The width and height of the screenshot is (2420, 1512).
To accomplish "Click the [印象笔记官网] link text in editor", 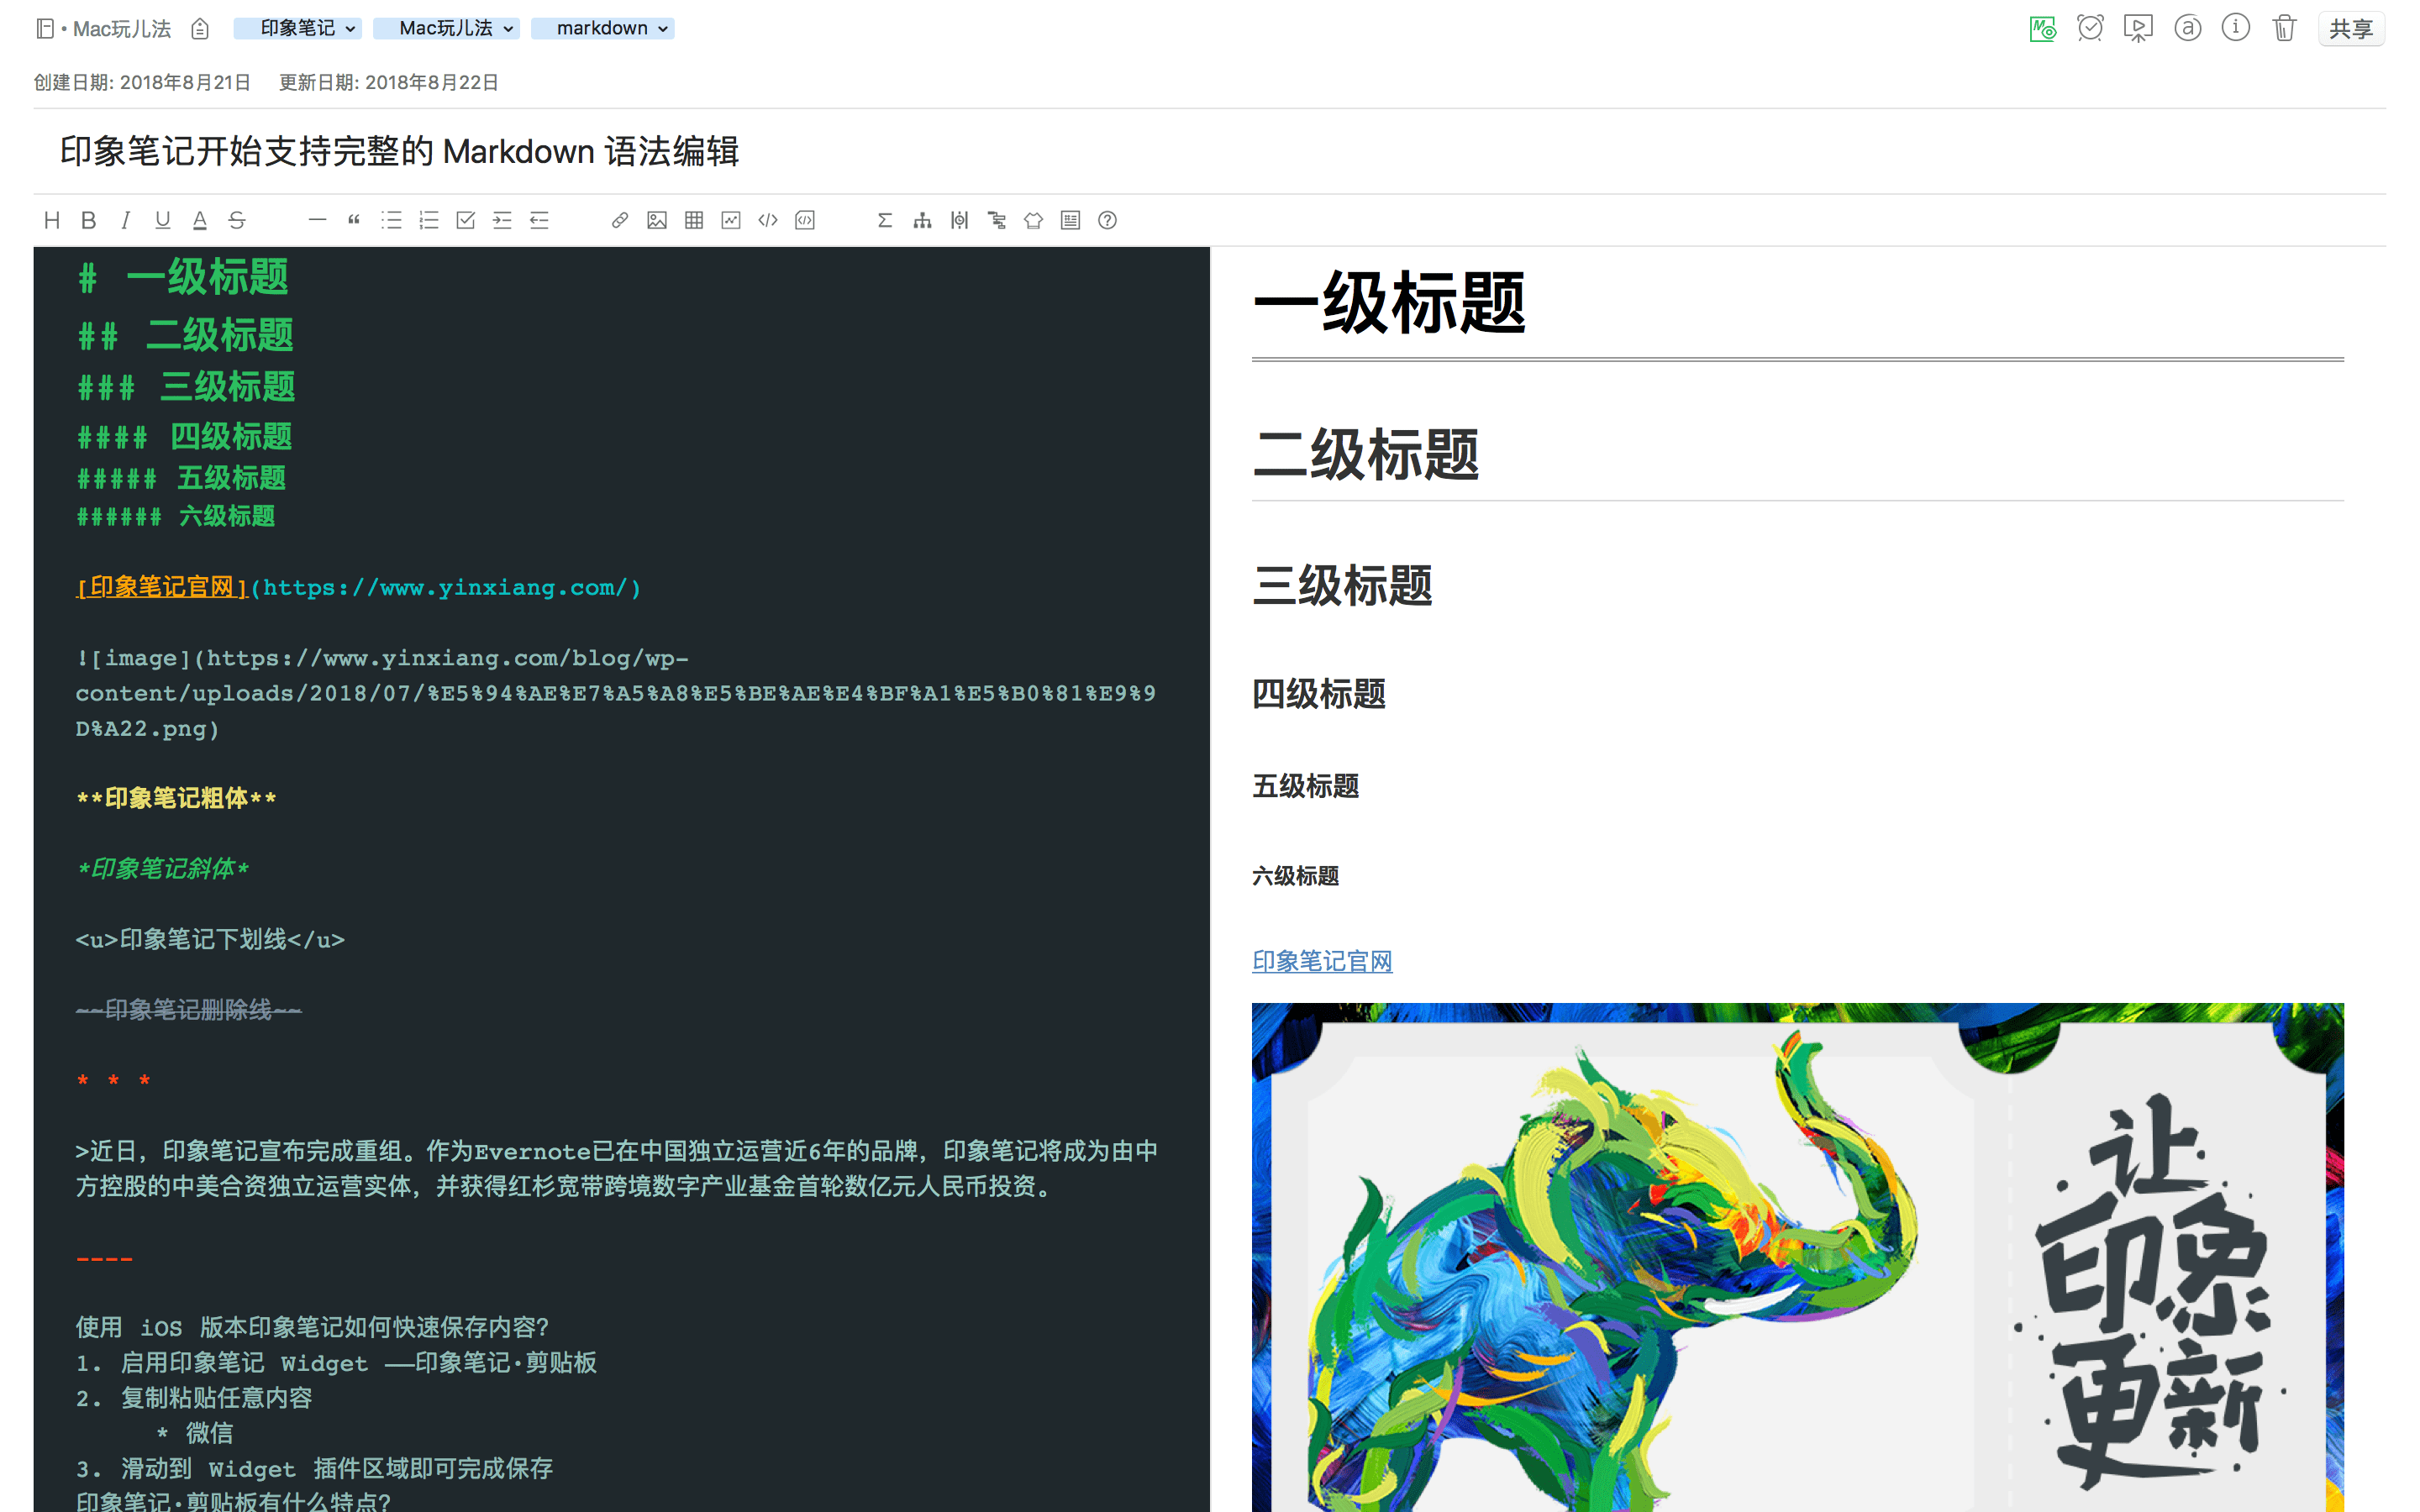I will coord(162,587).
